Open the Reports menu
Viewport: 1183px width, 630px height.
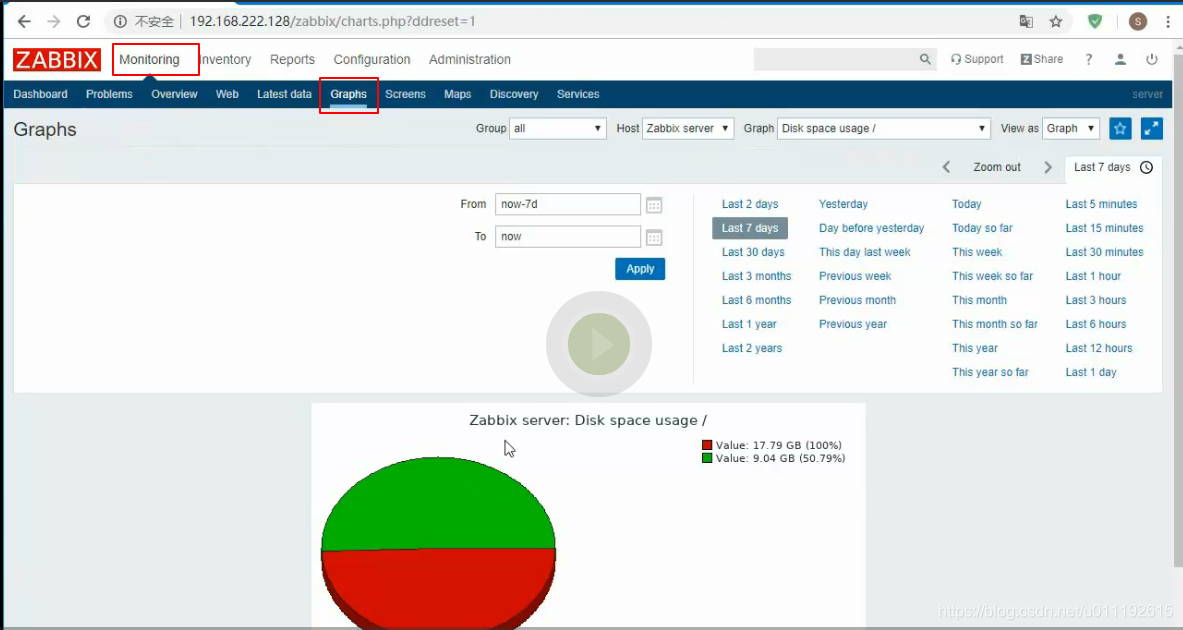point(292,59)
